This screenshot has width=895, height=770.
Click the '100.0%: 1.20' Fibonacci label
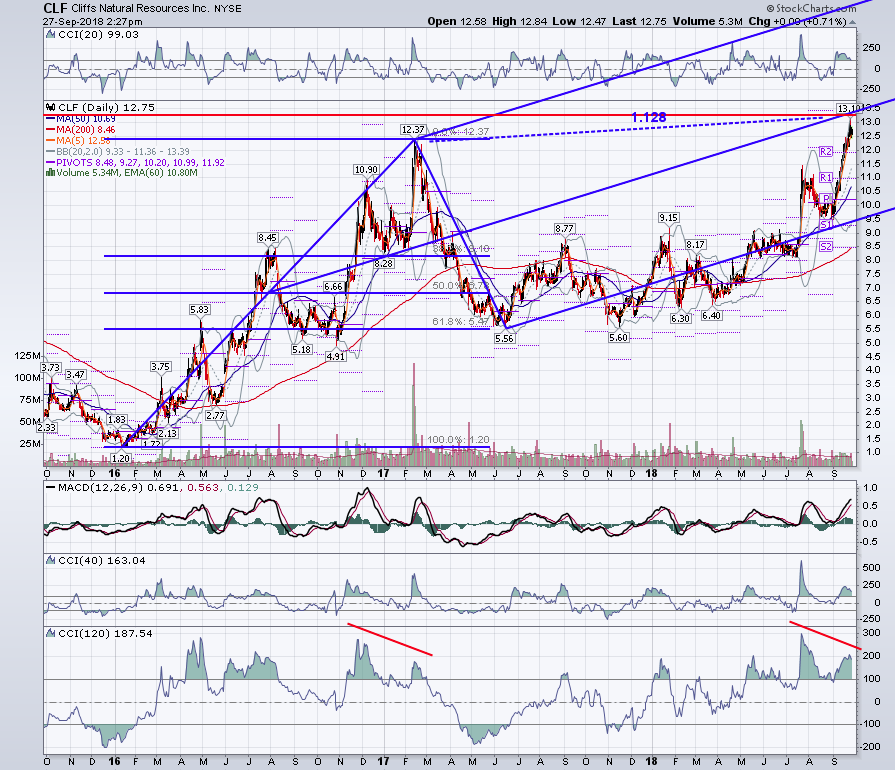point(458,440)
